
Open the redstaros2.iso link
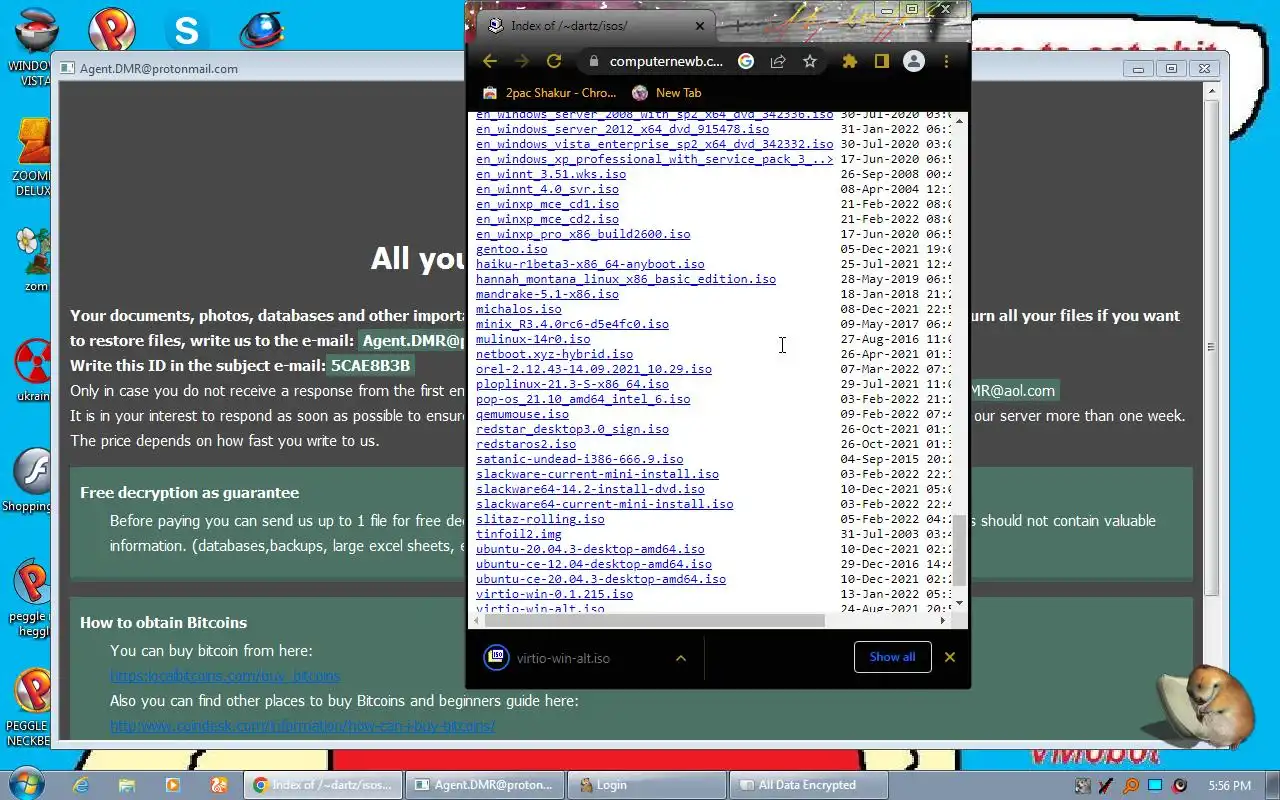[526, 444]
